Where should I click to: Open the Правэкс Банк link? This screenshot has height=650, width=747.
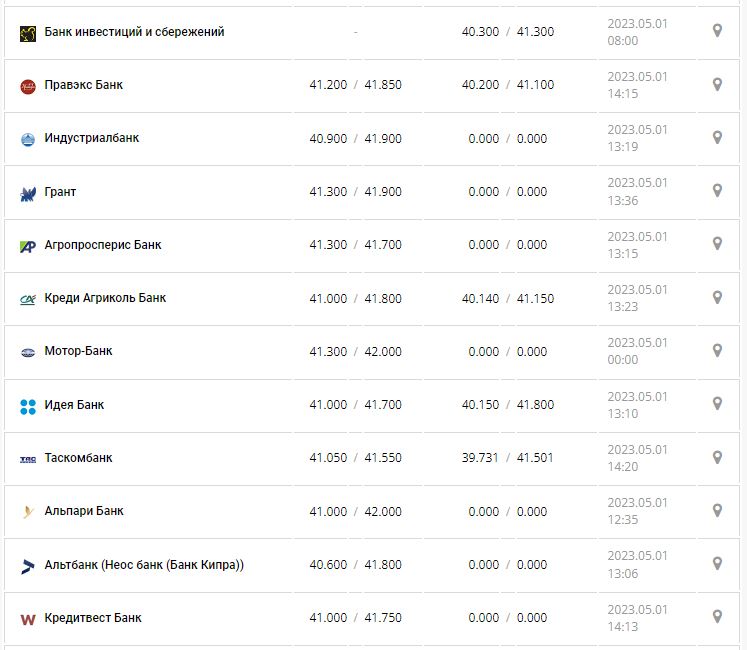[x=84, y=85]
